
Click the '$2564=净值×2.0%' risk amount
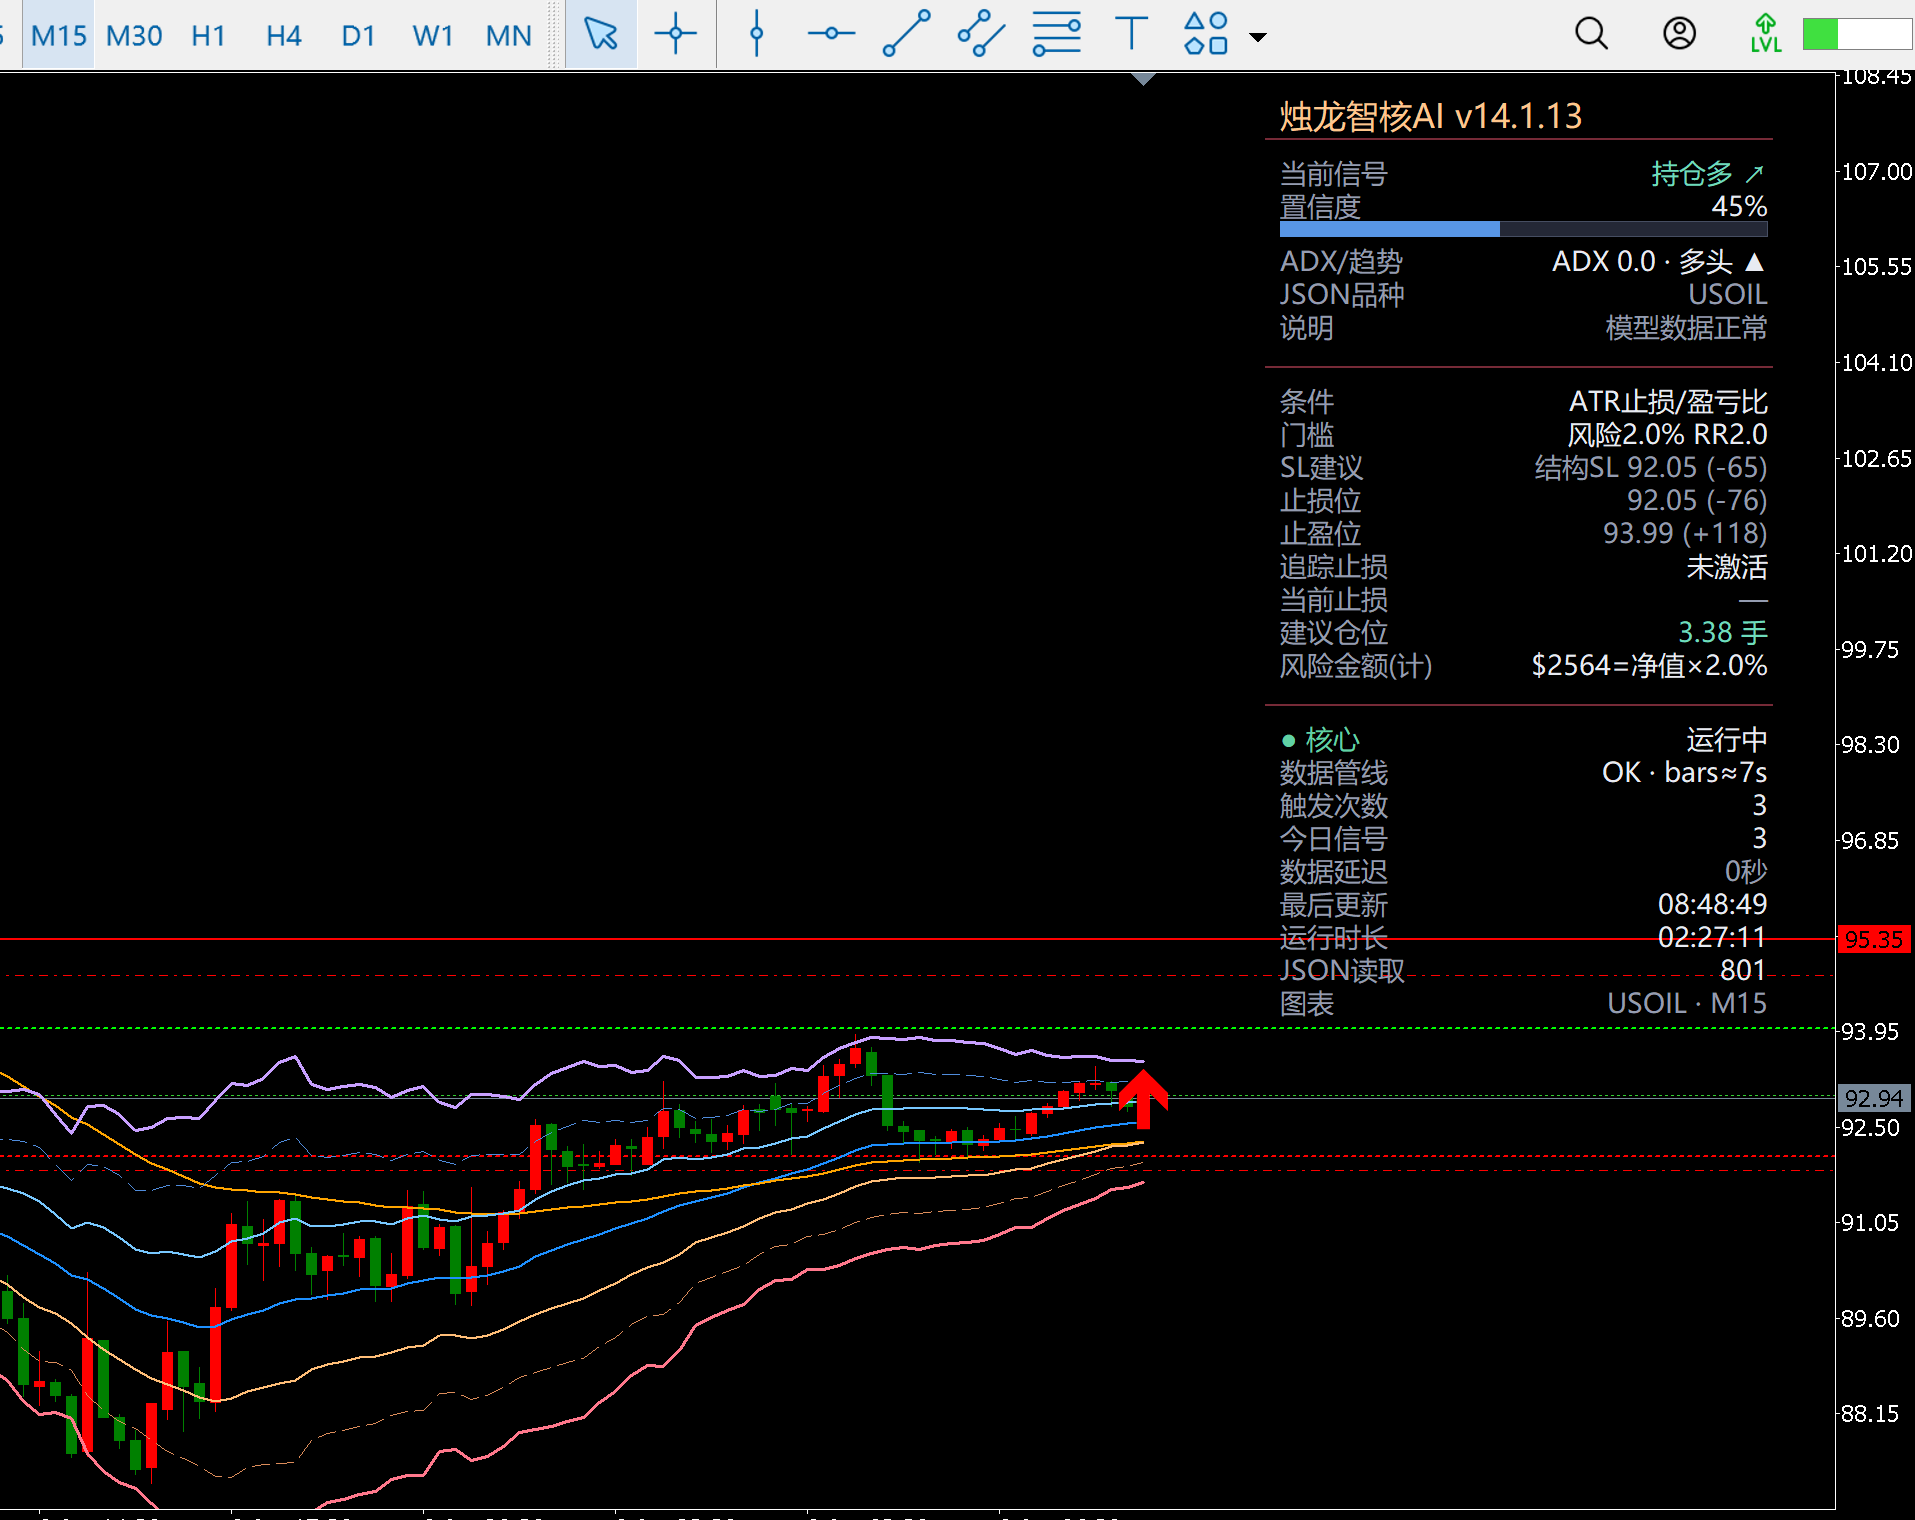pos(1649,666)
